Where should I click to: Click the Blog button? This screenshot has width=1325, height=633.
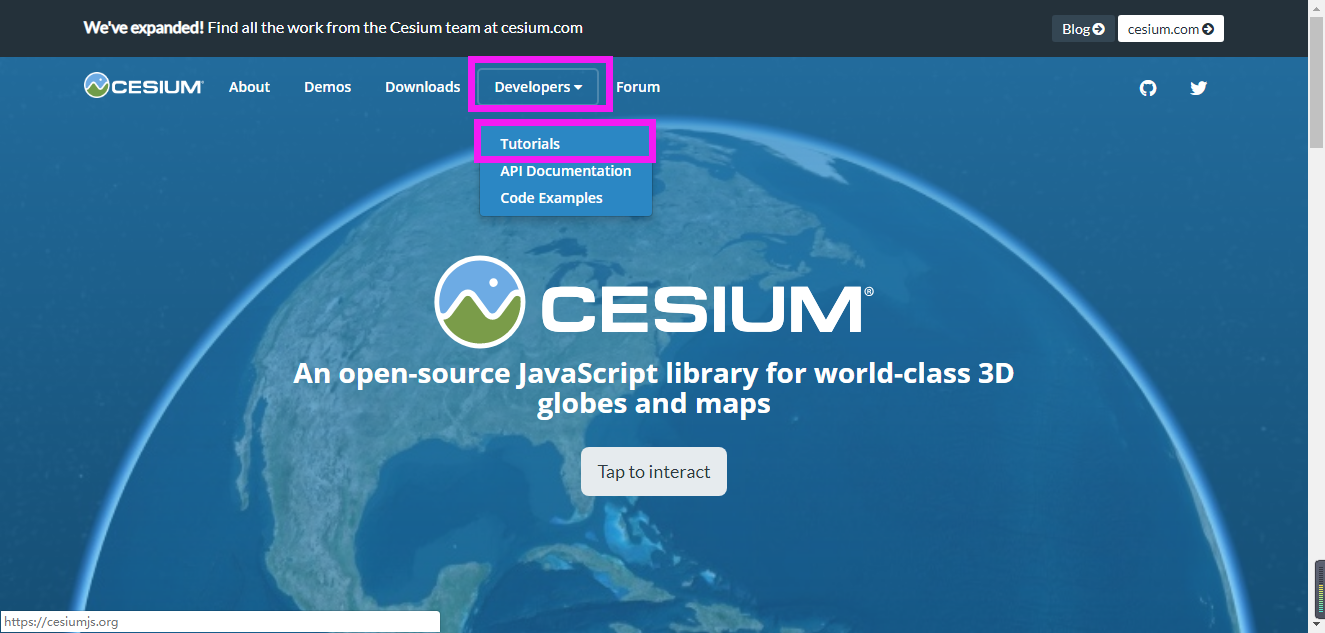pos(1083,29)
